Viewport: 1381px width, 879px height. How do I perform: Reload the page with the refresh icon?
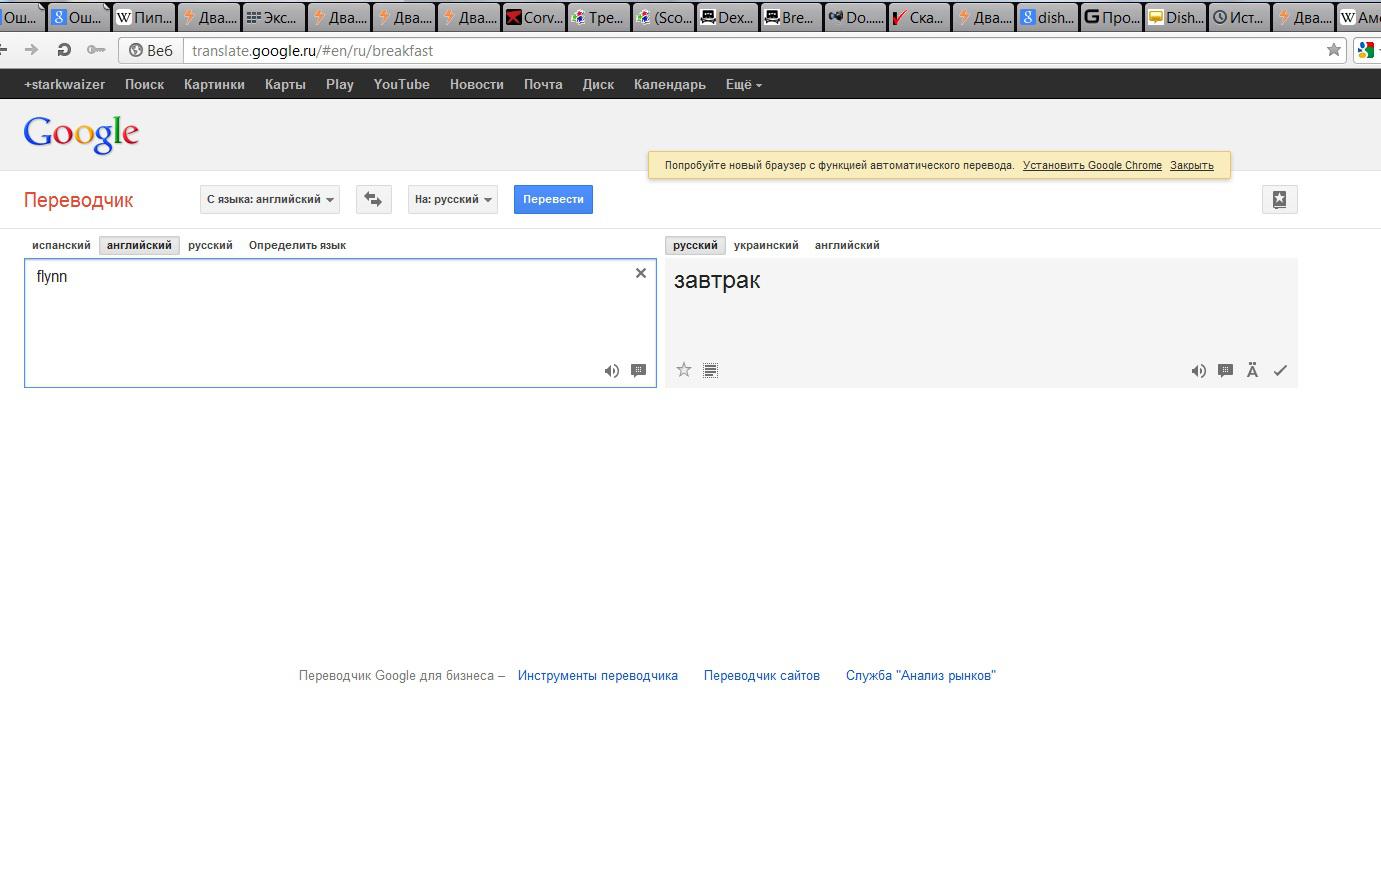tap(64, 50)
